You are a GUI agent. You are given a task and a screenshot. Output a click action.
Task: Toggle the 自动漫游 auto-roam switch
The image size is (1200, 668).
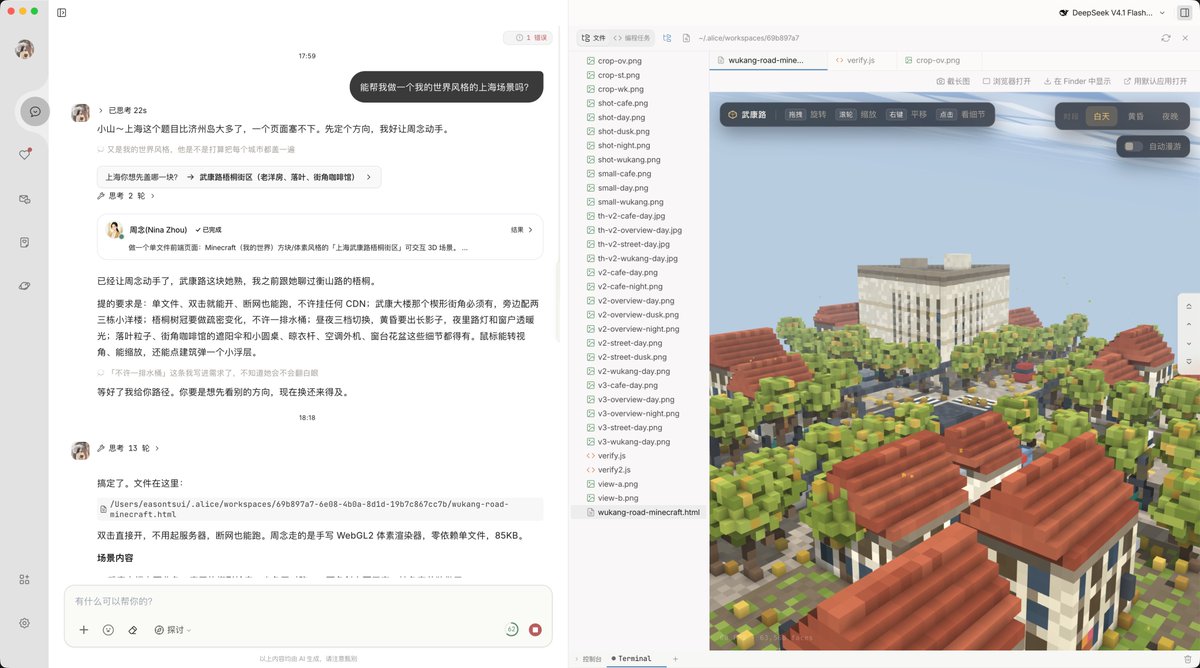tap(1133, 147)
